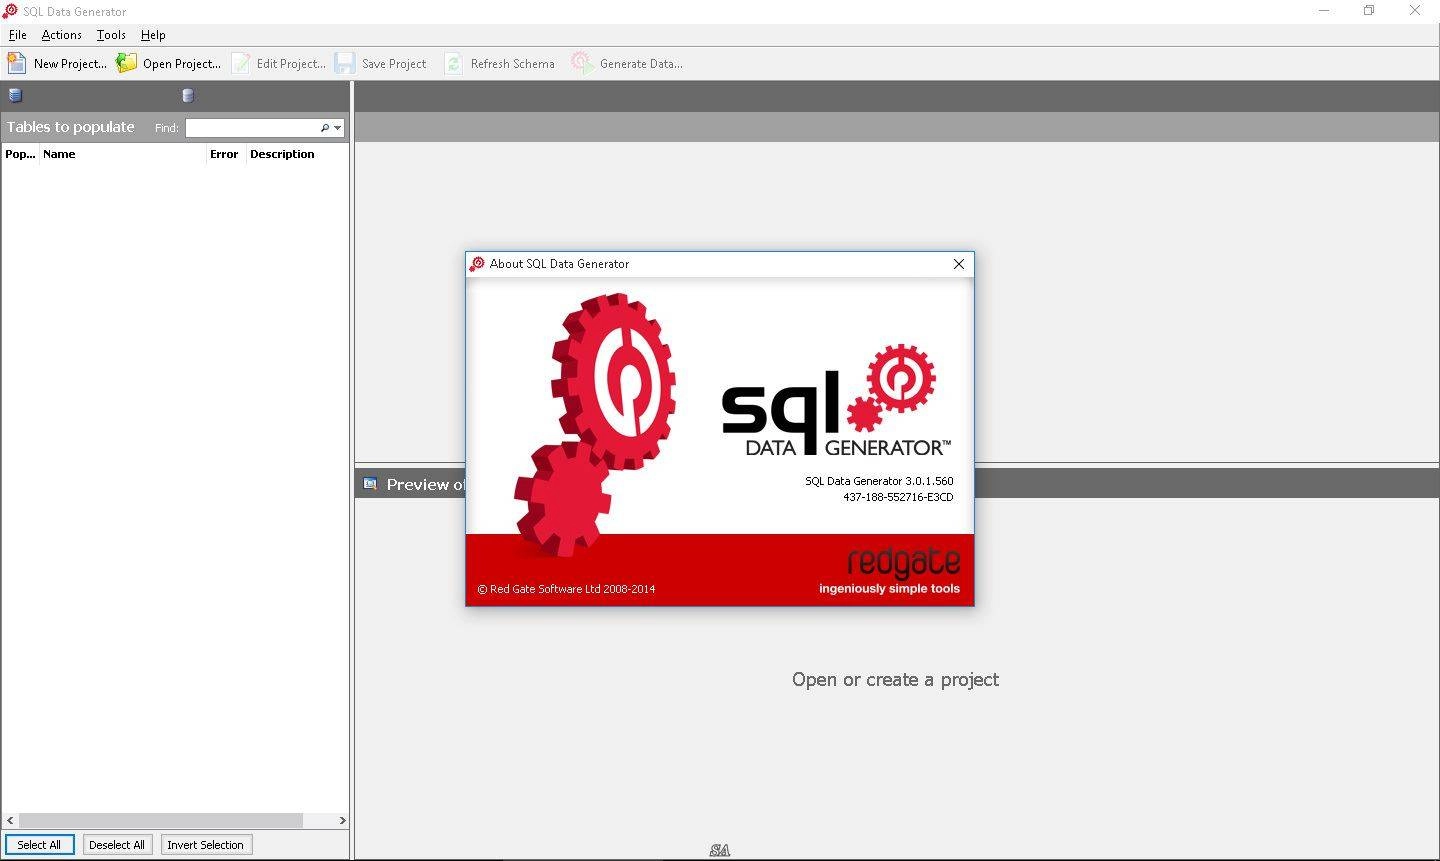Click the Pop... column header
Screen dimensions: 1440x861
(x=20, y=154)
